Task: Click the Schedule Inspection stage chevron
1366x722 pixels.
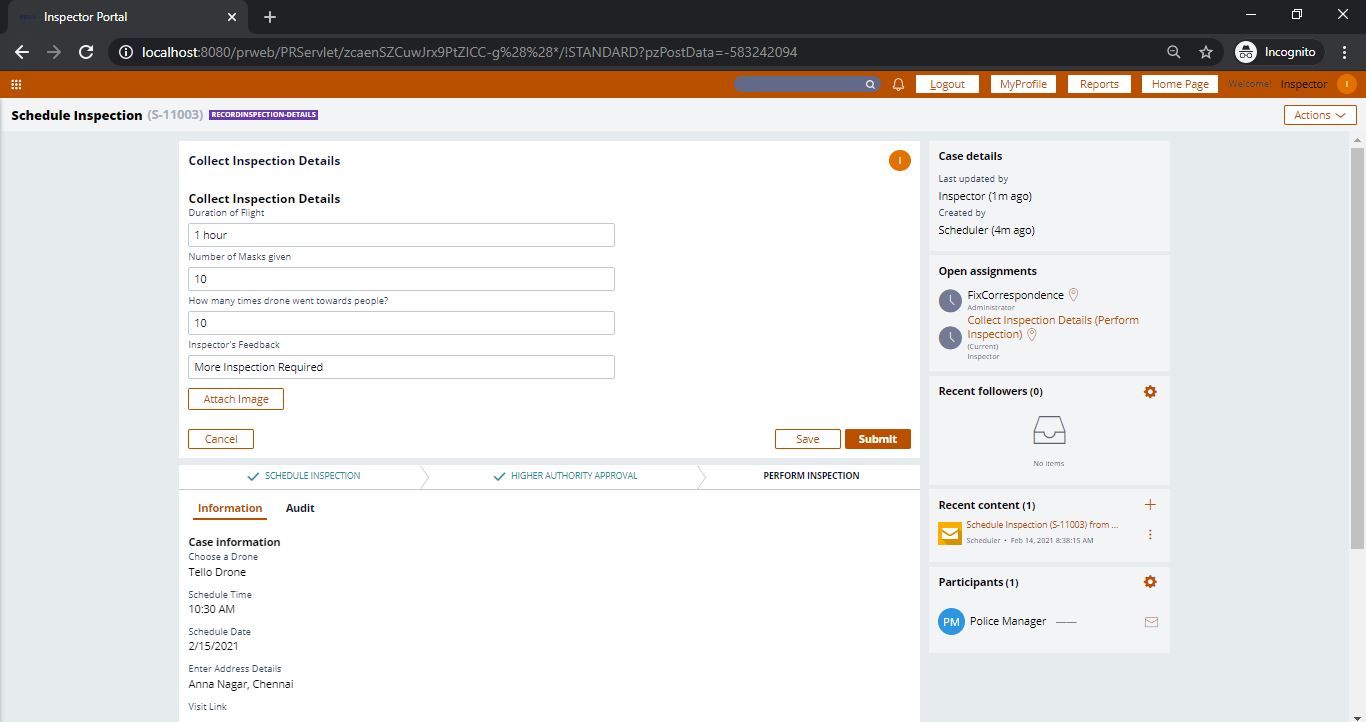Action: (x=303, y=476)
